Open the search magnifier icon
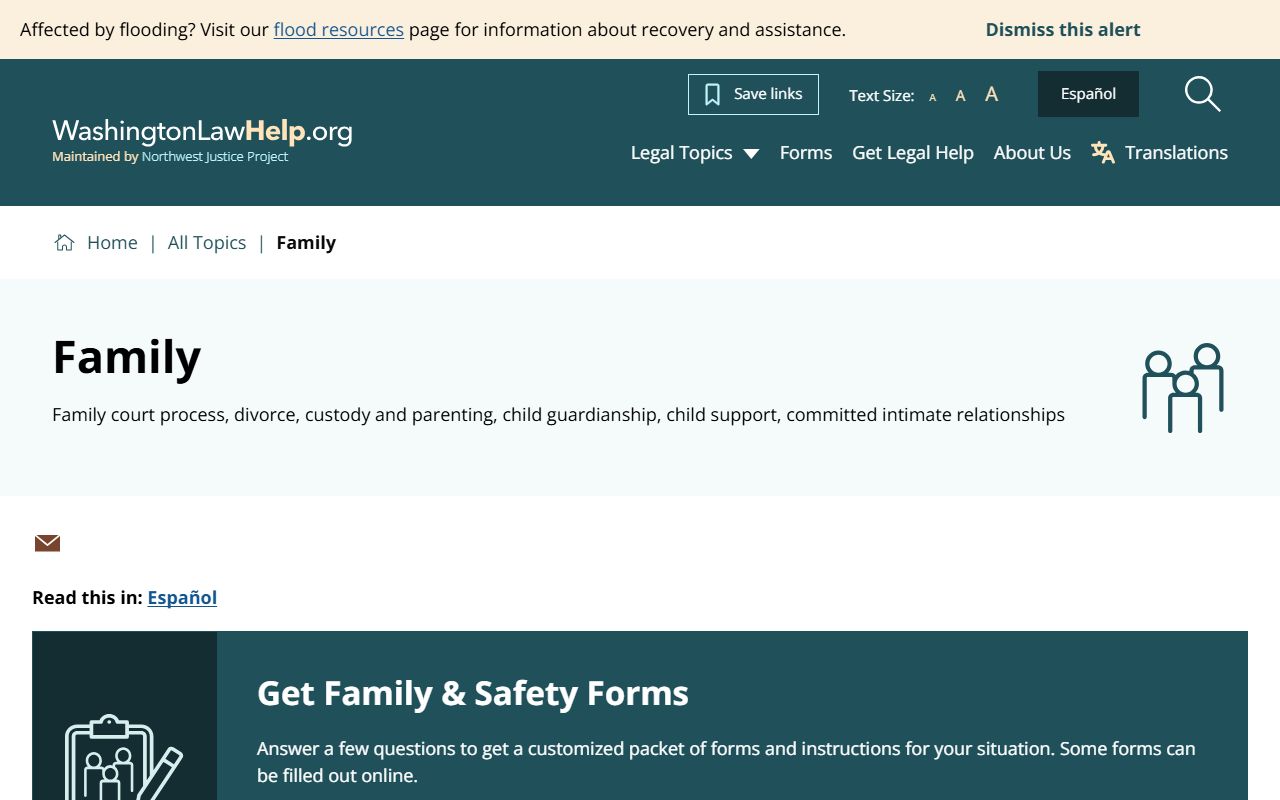Viewport: 1280px width, 800px height. pyautogui.click(x=1202, y=94)
